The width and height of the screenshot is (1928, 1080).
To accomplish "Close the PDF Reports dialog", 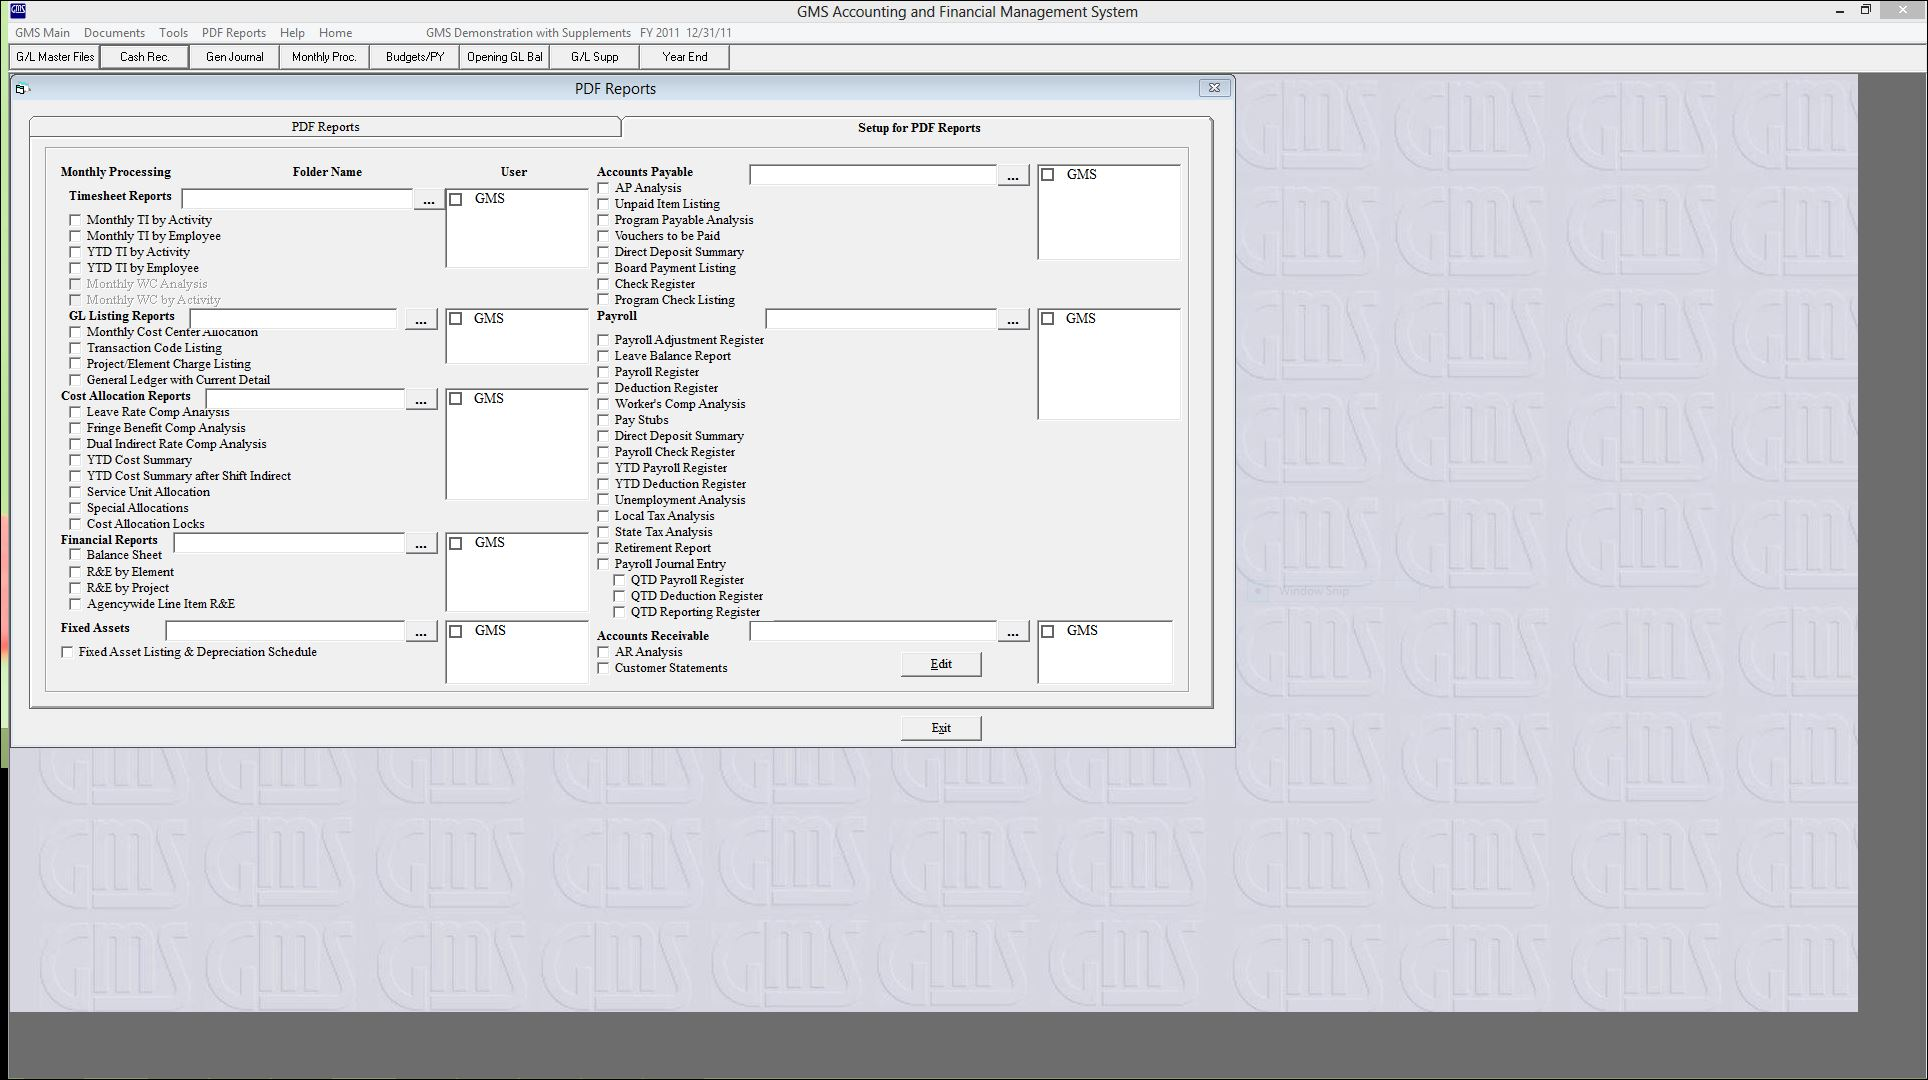I will point(1214,88).
